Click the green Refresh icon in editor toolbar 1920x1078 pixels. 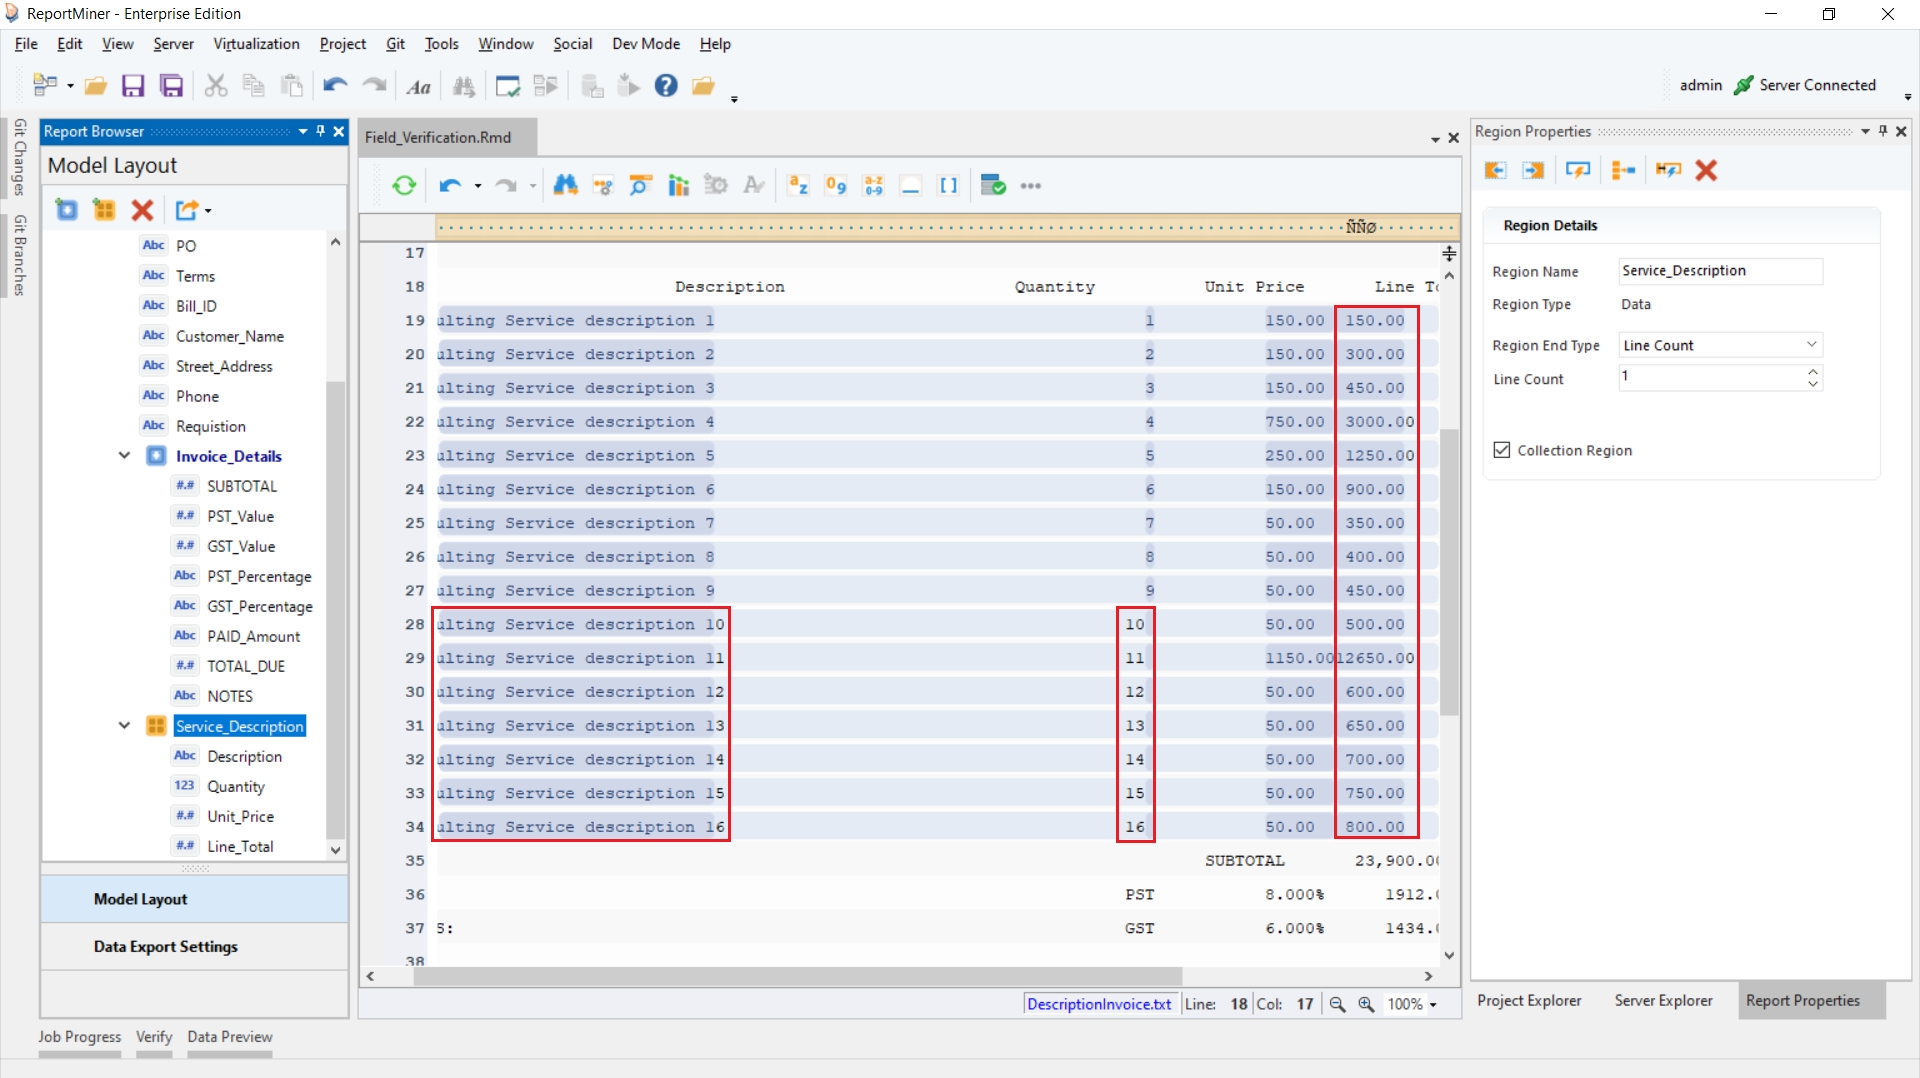pos(404,185)
